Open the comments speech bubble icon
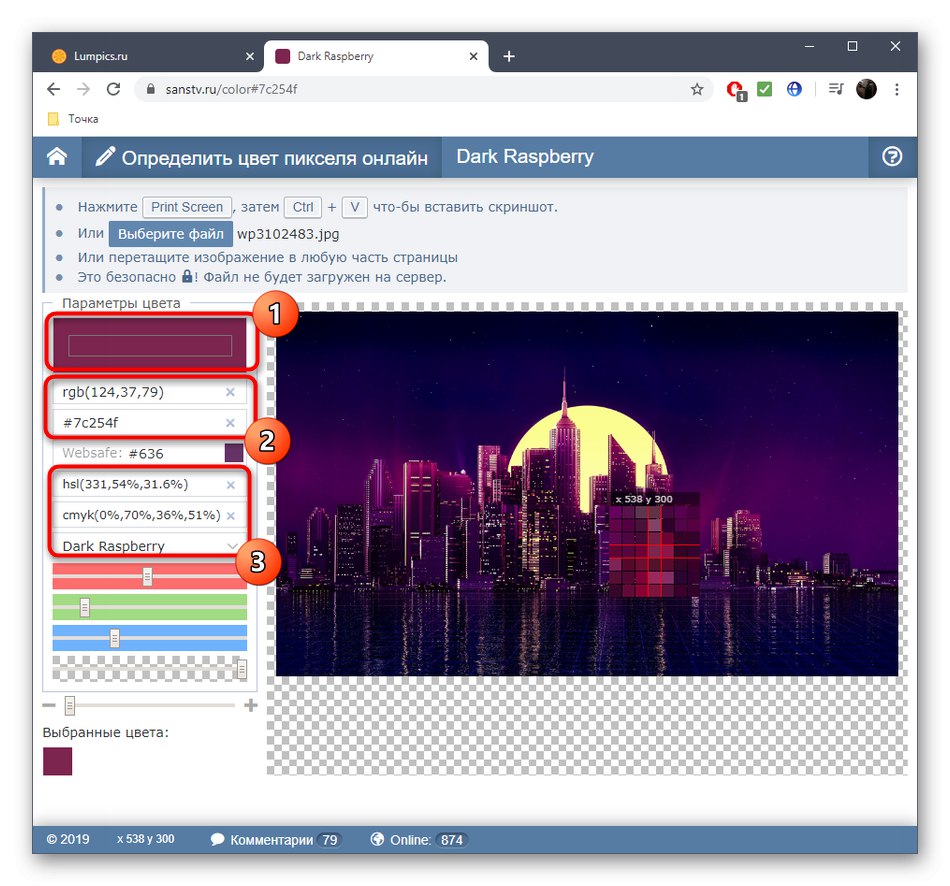 218,839
